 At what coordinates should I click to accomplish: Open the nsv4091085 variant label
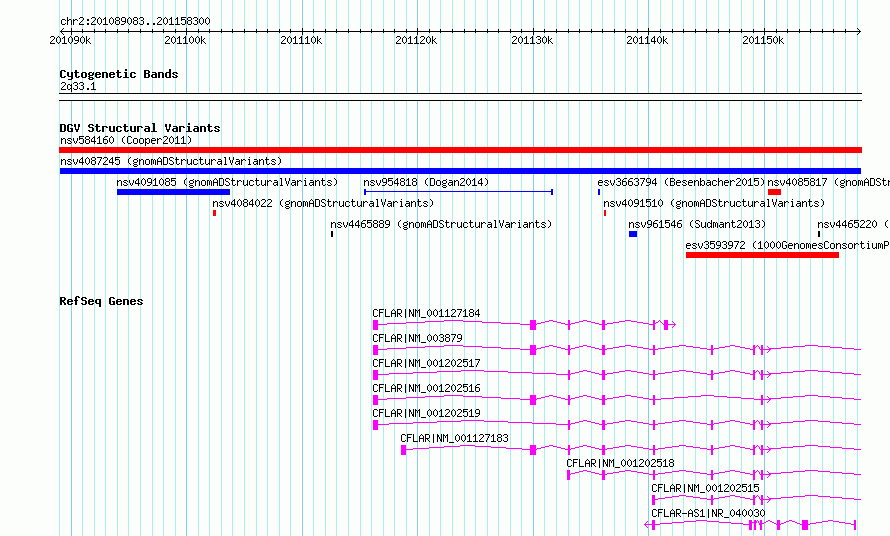pyautogui.click(x=227, y=182)
